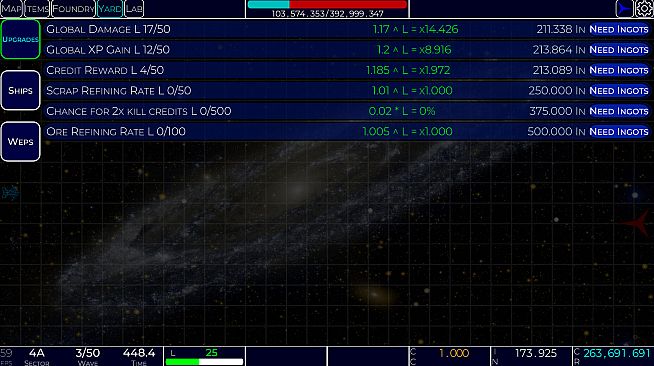Open the Lab tab
This screenshot has height=366, width=654.
134,9
